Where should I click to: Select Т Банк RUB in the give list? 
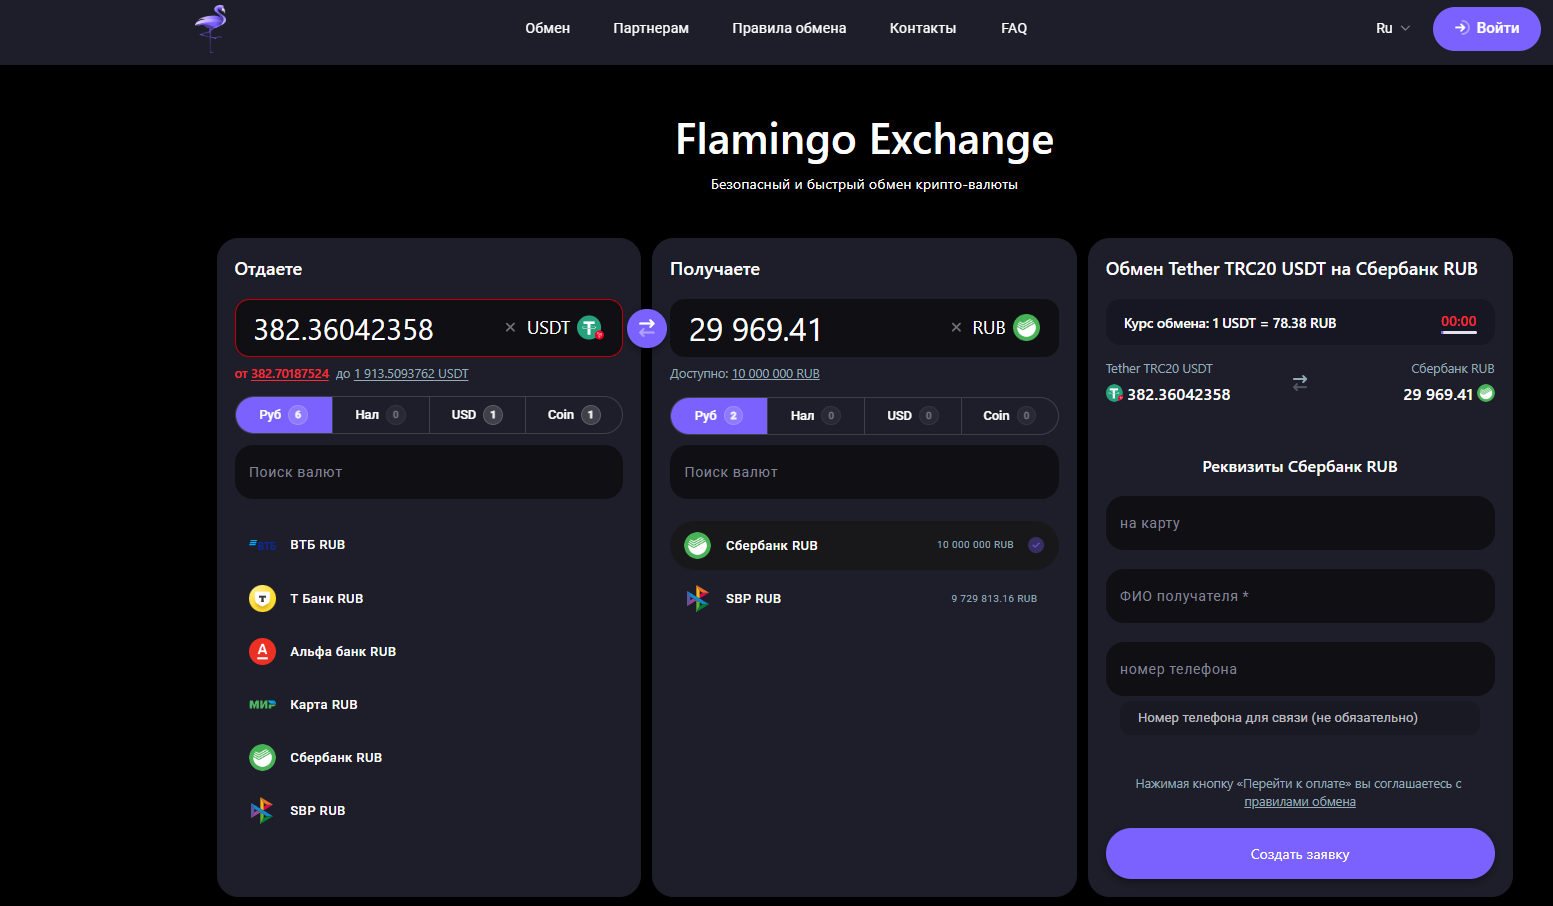click(x=429, y=598)
